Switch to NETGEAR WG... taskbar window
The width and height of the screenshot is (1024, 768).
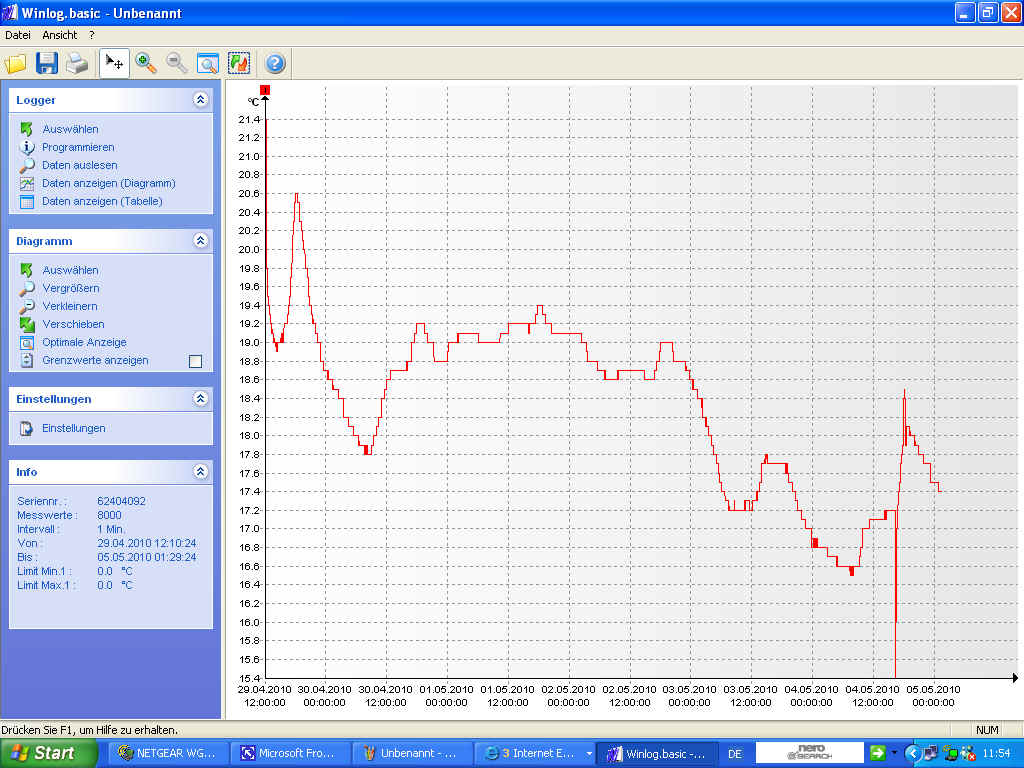167,754
